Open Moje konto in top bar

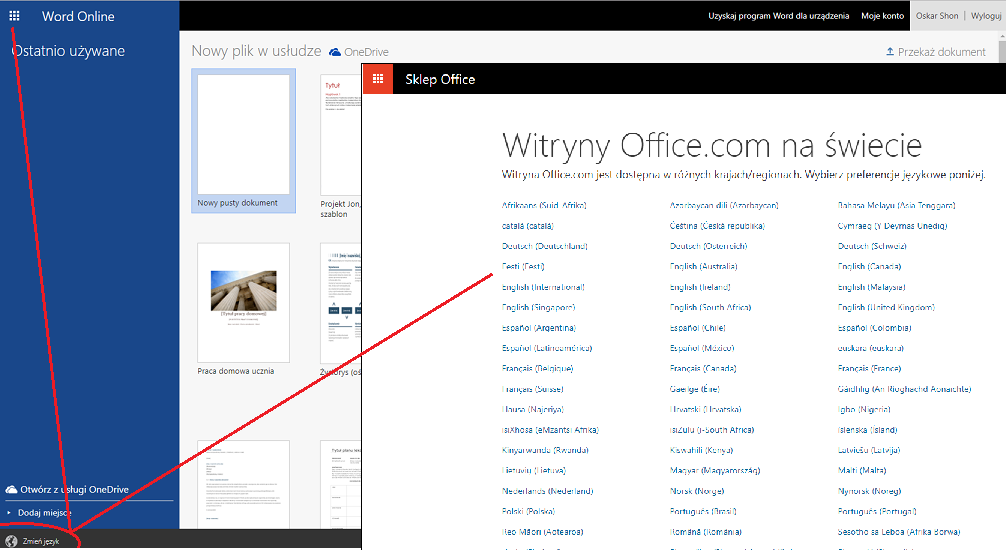click(882, 16)
